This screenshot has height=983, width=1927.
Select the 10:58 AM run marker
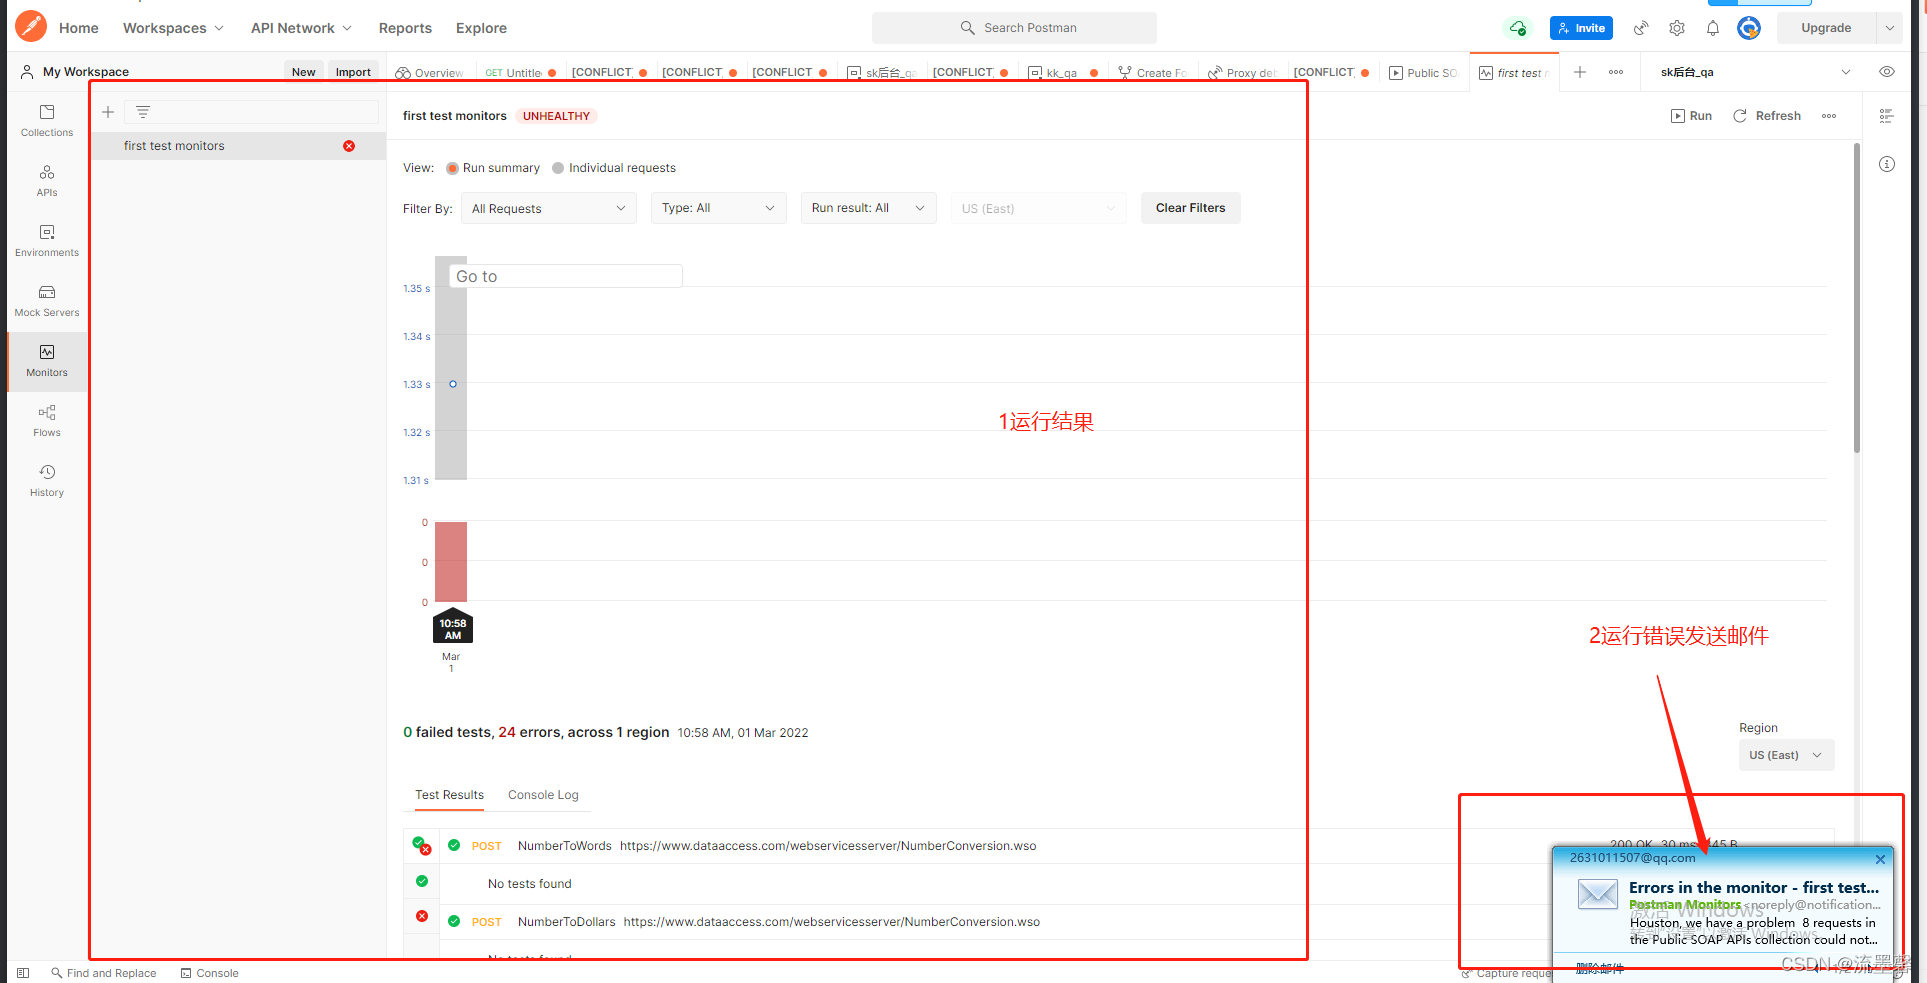(453, 627)
